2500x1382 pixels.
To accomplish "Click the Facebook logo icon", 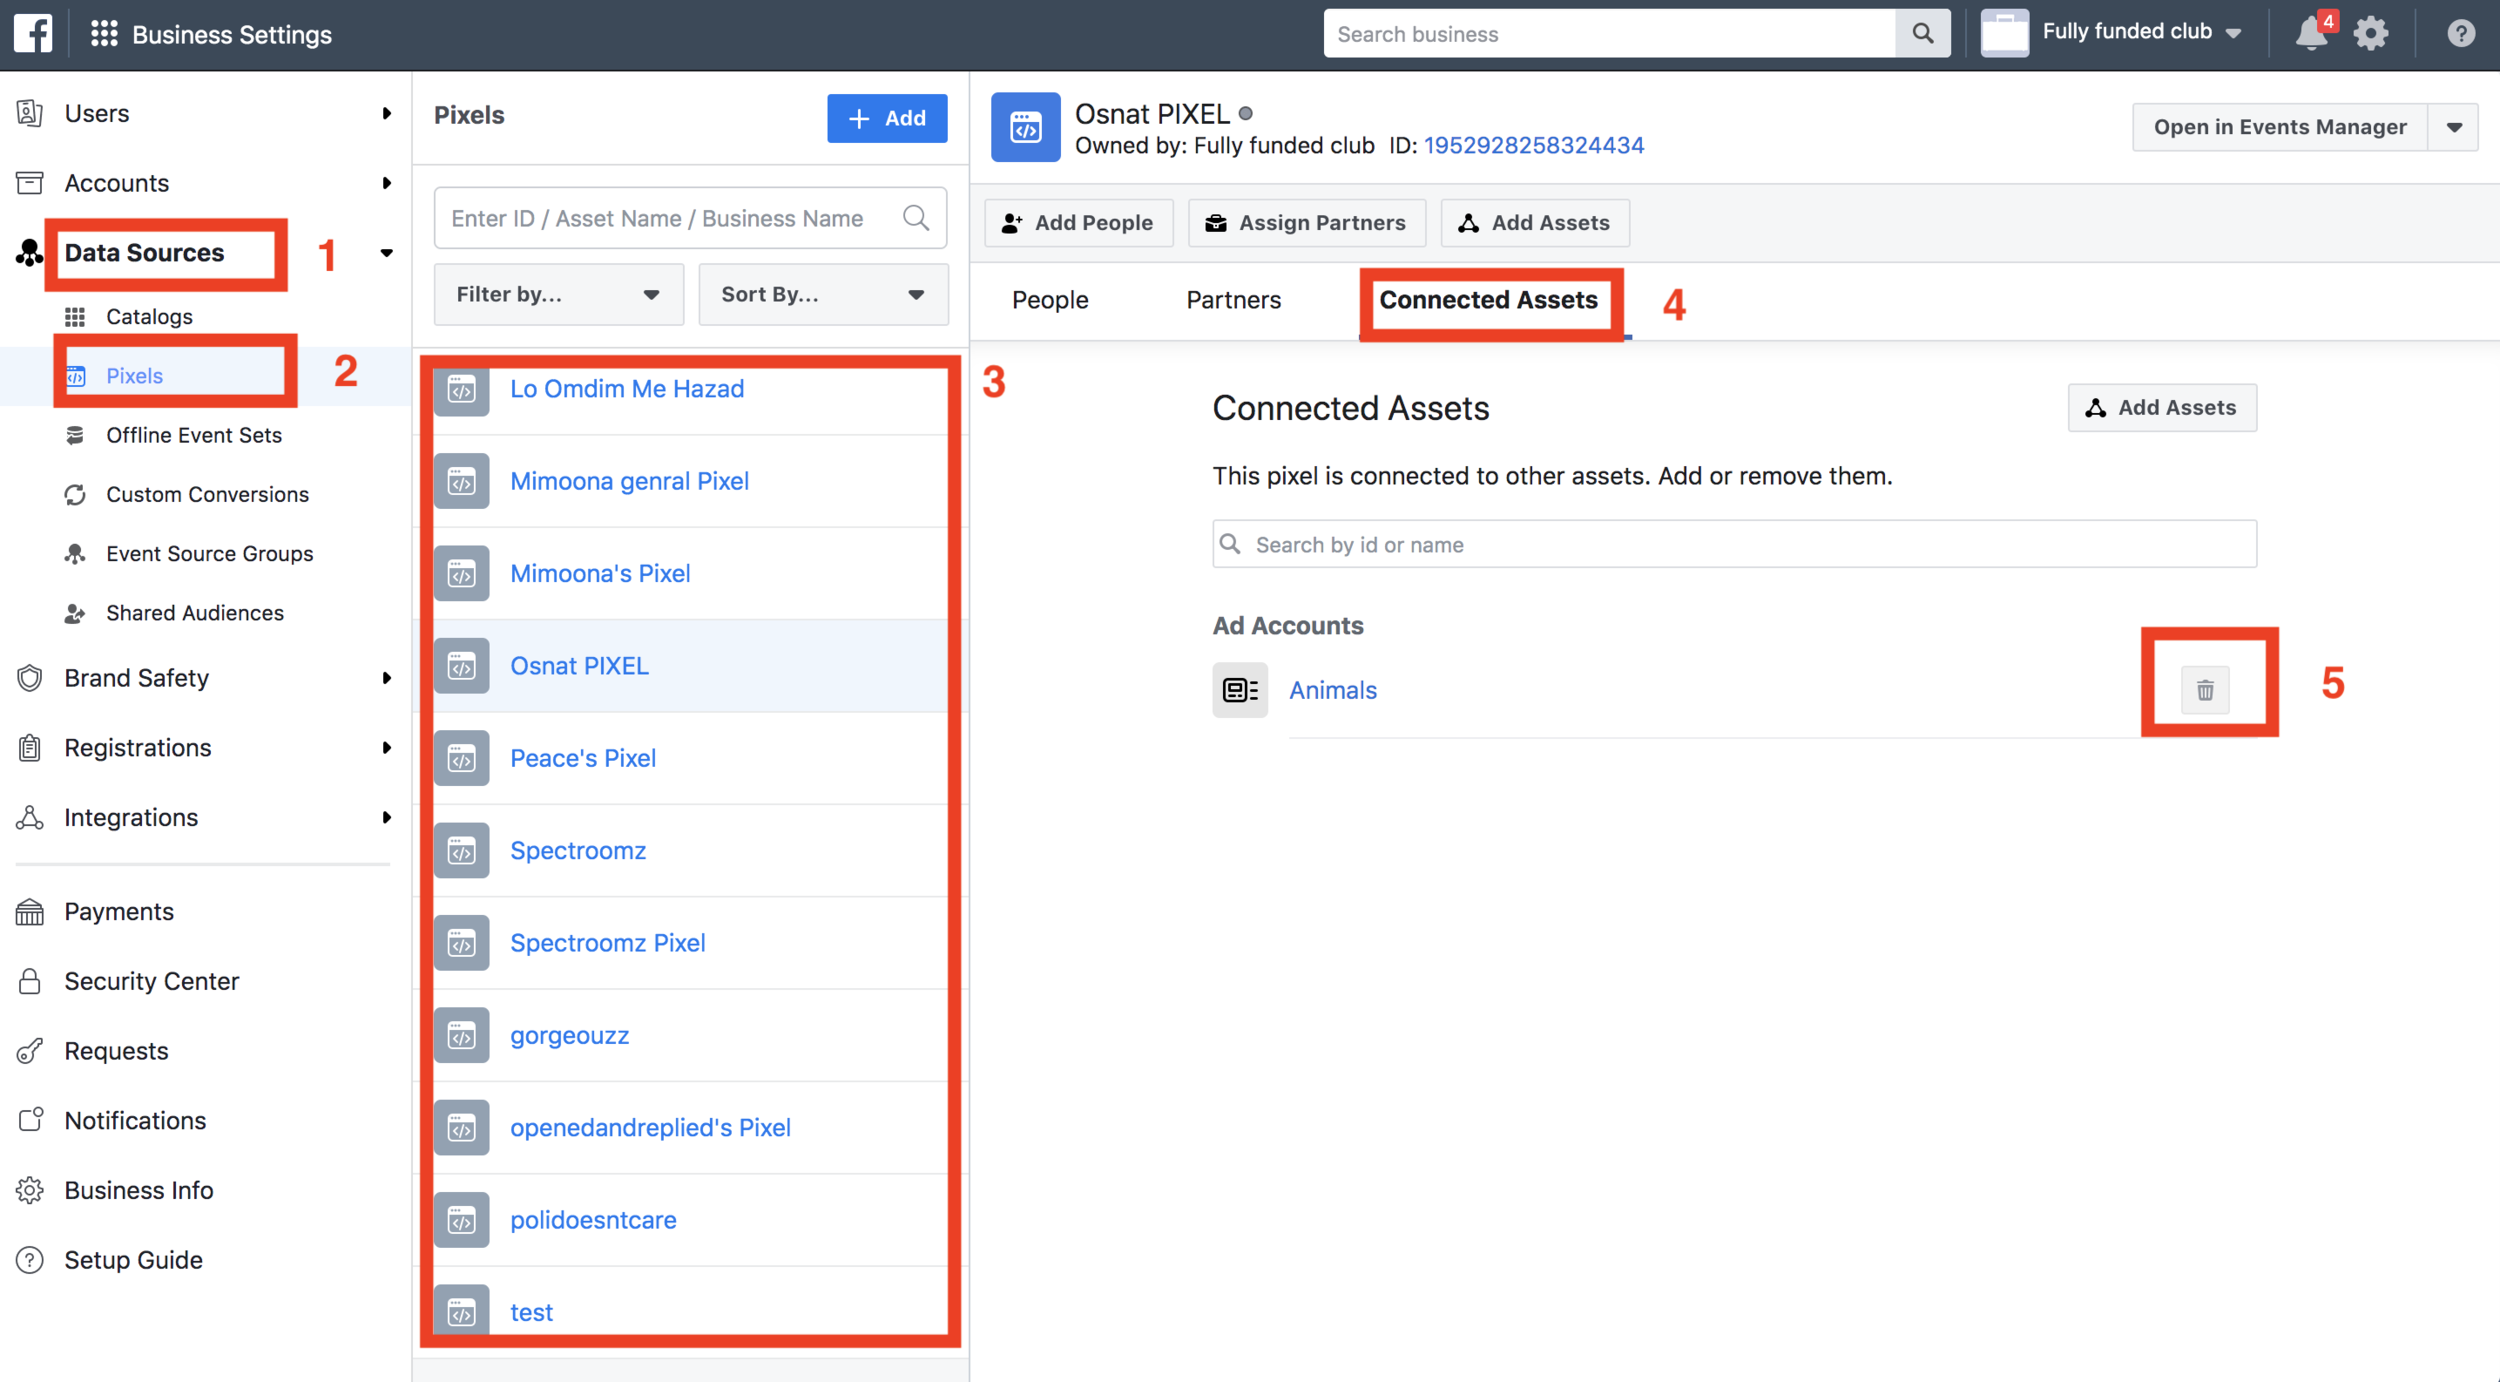I will point(33,34).
